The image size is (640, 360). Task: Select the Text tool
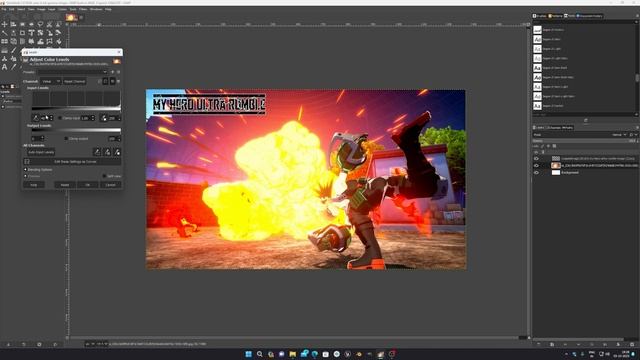pyautogui.click(x=4, y=67)
